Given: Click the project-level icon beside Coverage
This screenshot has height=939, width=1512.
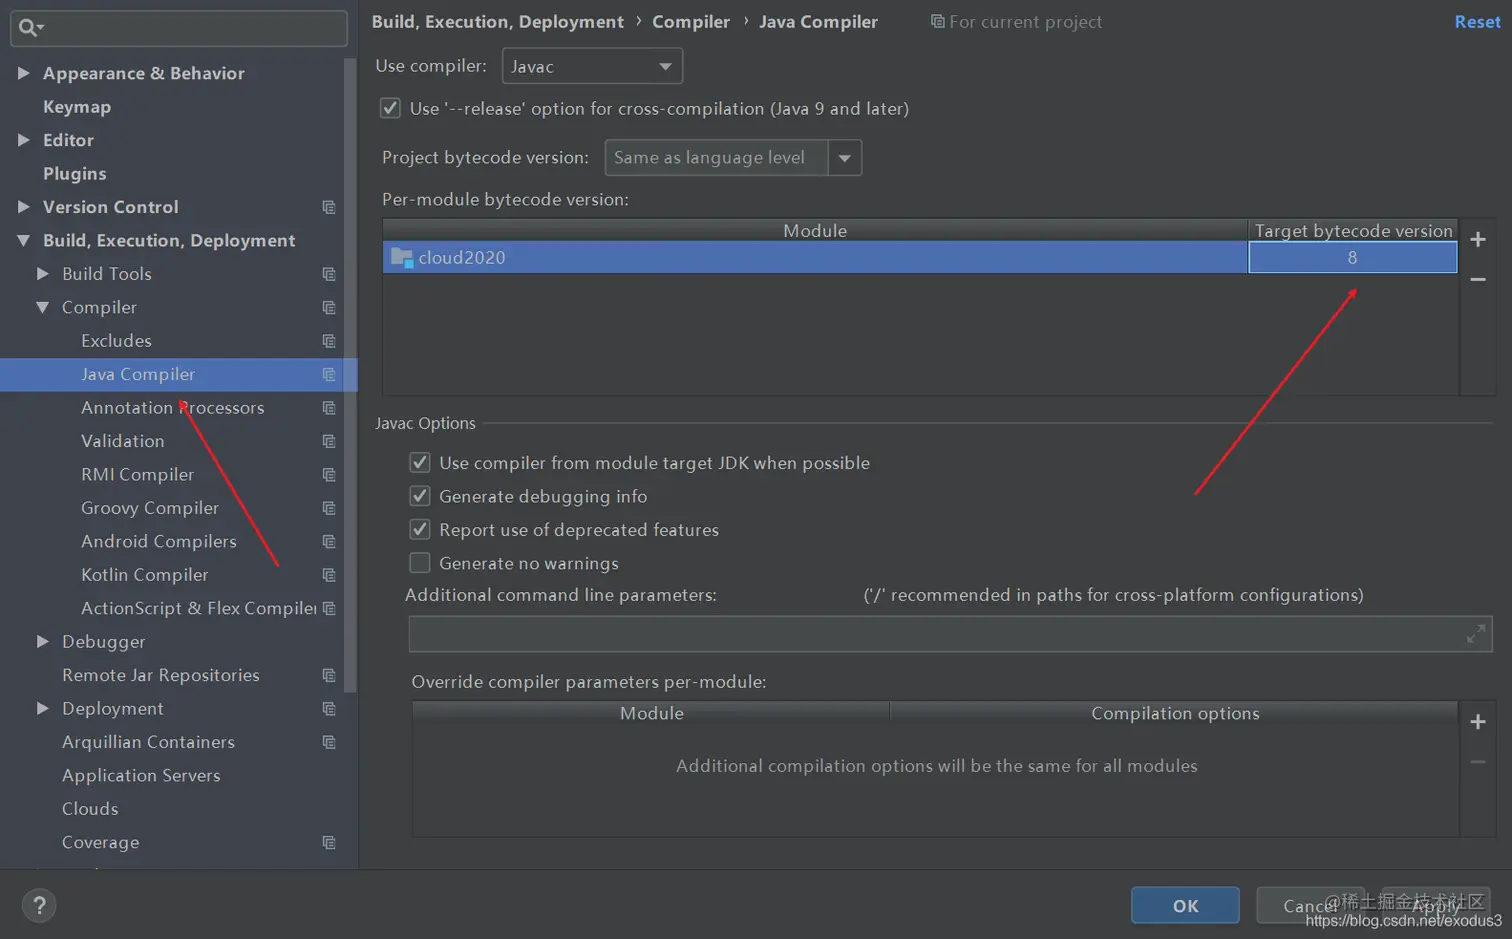Looking at the screenshot, I should tap(328, 842).
